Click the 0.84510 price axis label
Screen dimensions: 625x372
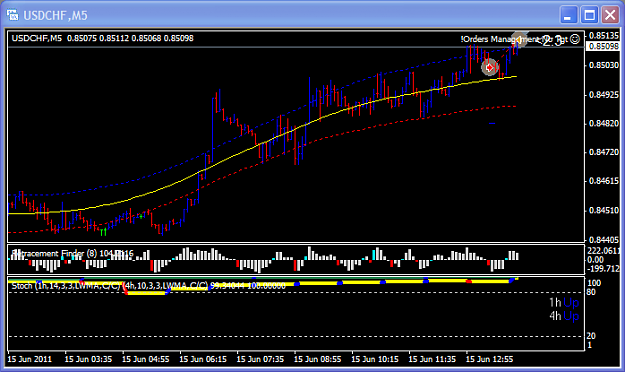(604, 211)
